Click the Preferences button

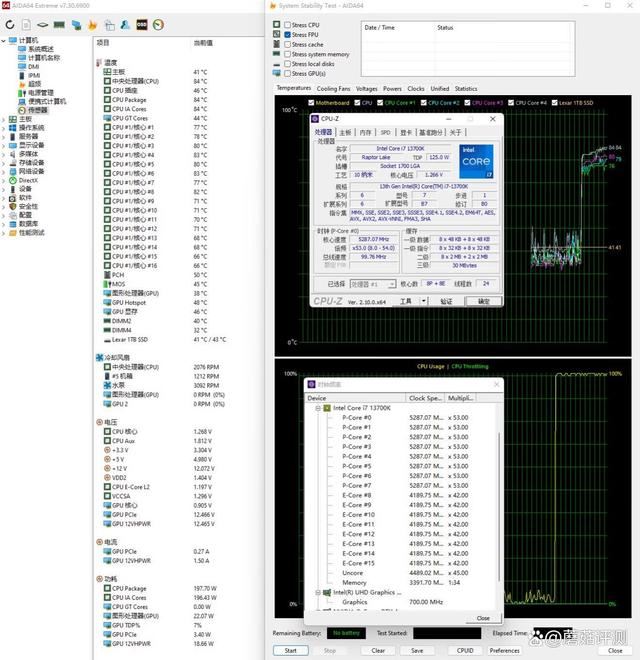(504, 650)
